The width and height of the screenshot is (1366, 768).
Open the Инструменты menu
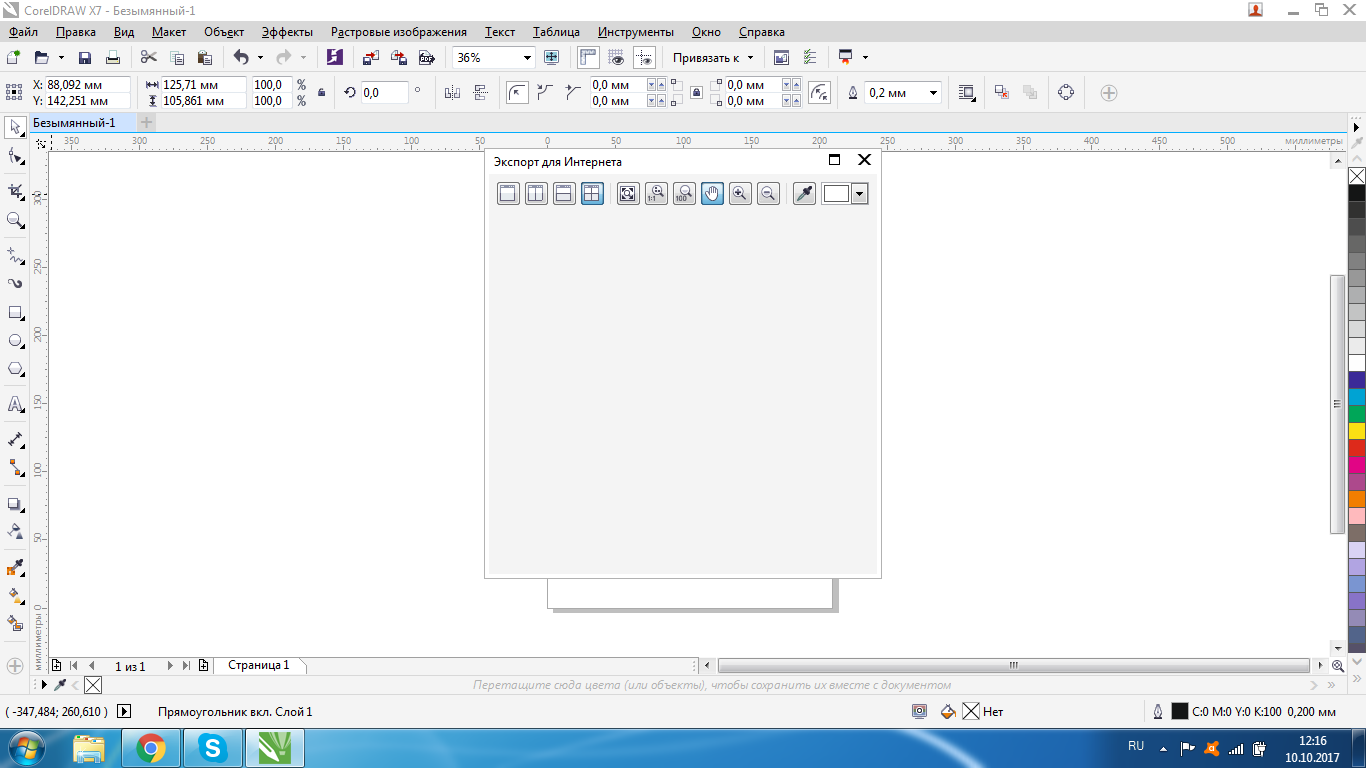[636, 32]
